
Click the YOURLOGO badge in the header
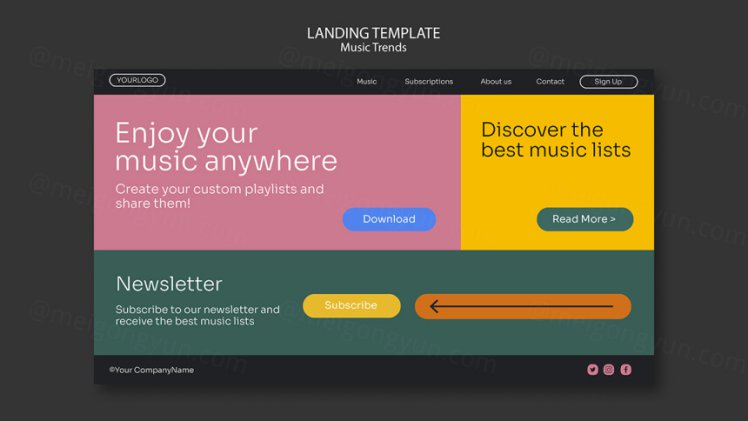[x=137, y=80]
